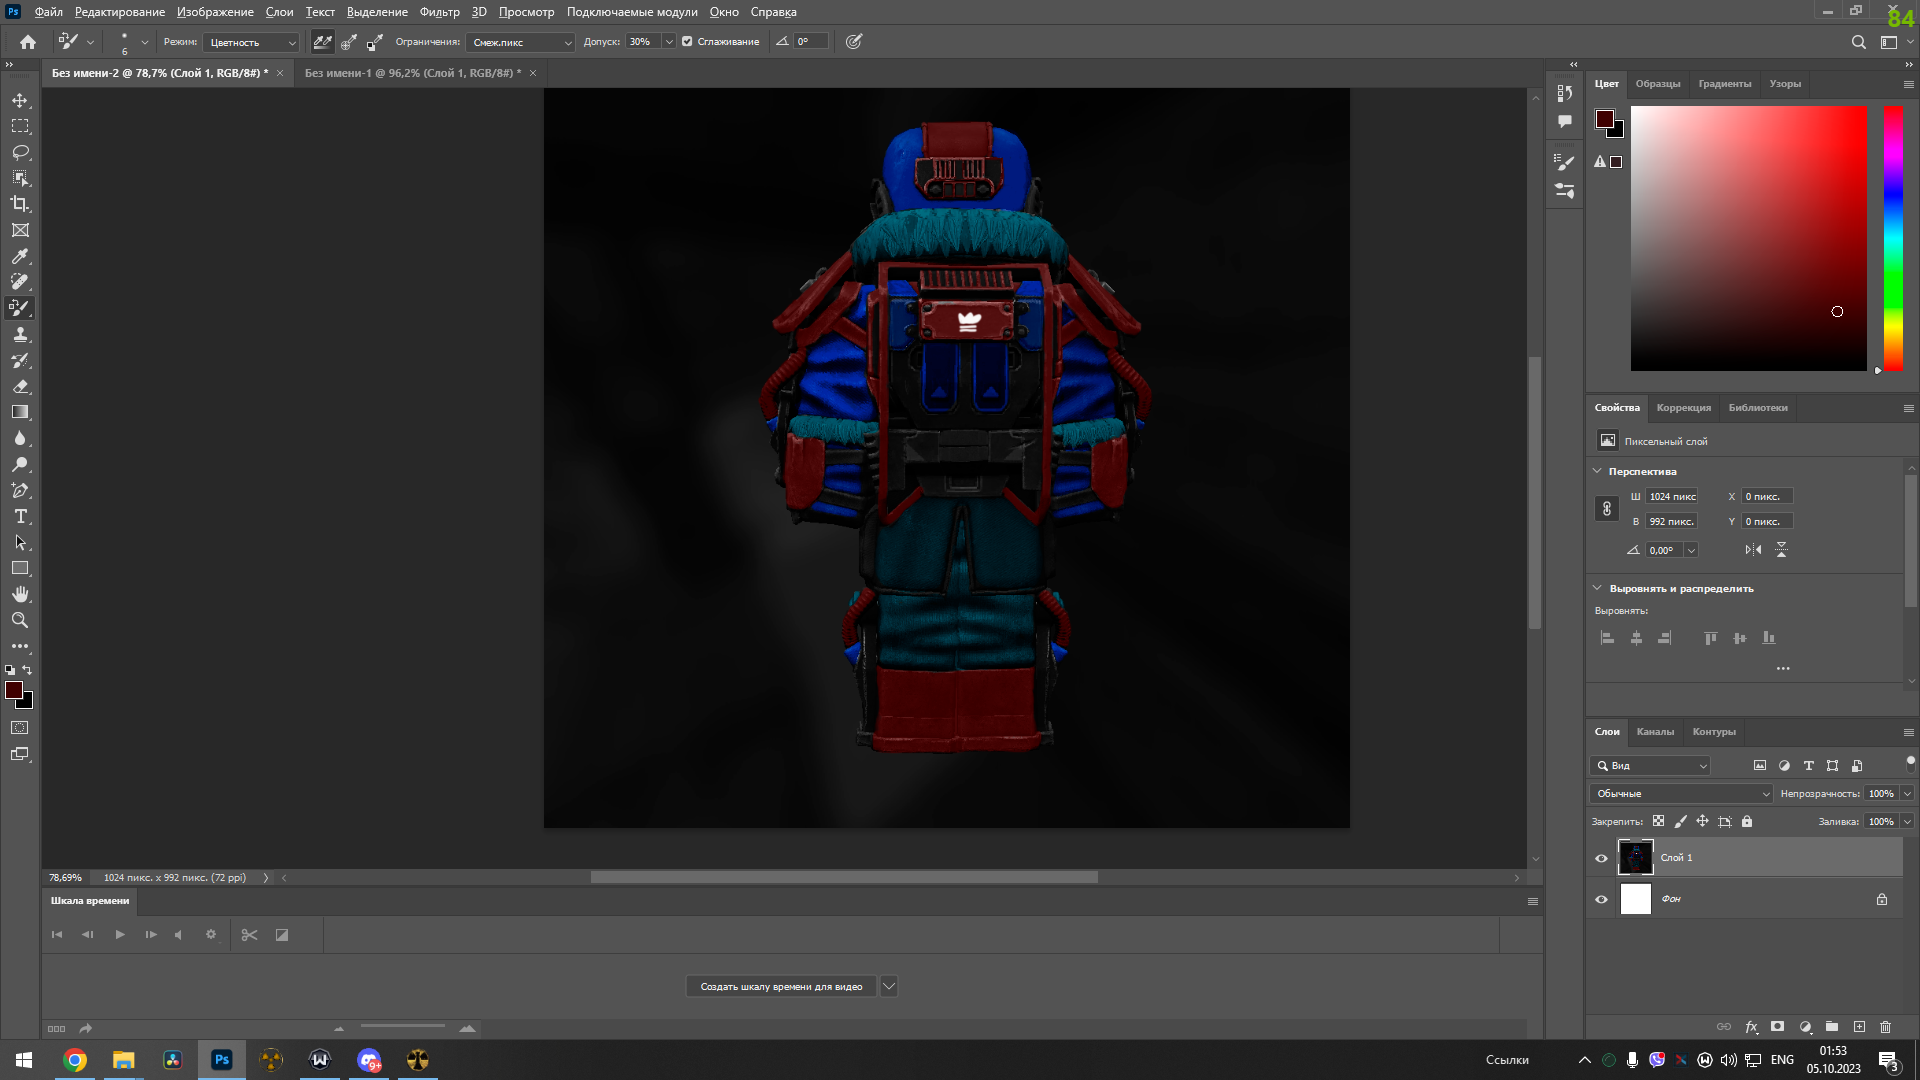Add layer style with fx icon
The width and height of the screenshot is (1920, 1080).
pyautogui.click(x=1751, y=1027)
